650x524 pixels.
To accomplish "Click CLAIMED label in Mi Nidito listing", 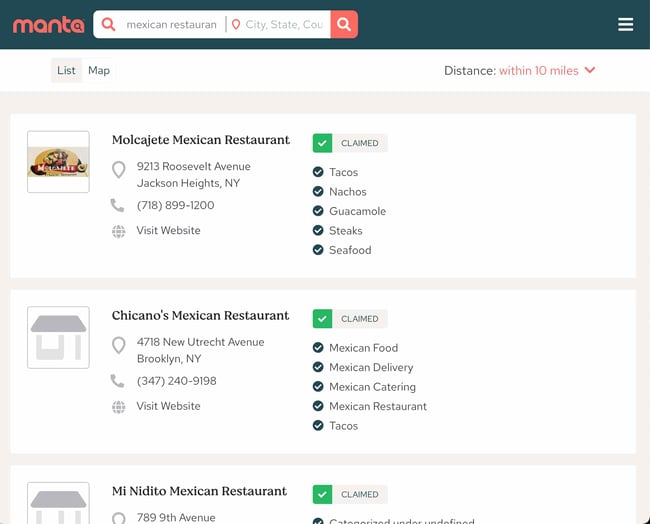I will coord(360,495).
